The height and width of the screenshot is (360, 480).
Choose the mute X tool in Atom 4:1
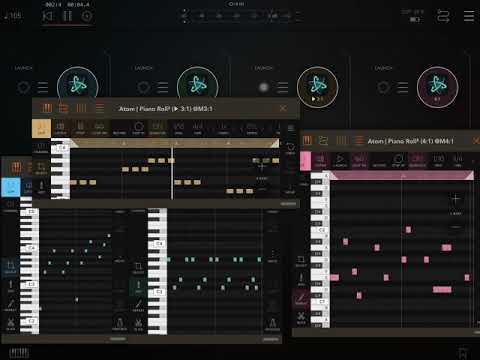click(301, 317)
